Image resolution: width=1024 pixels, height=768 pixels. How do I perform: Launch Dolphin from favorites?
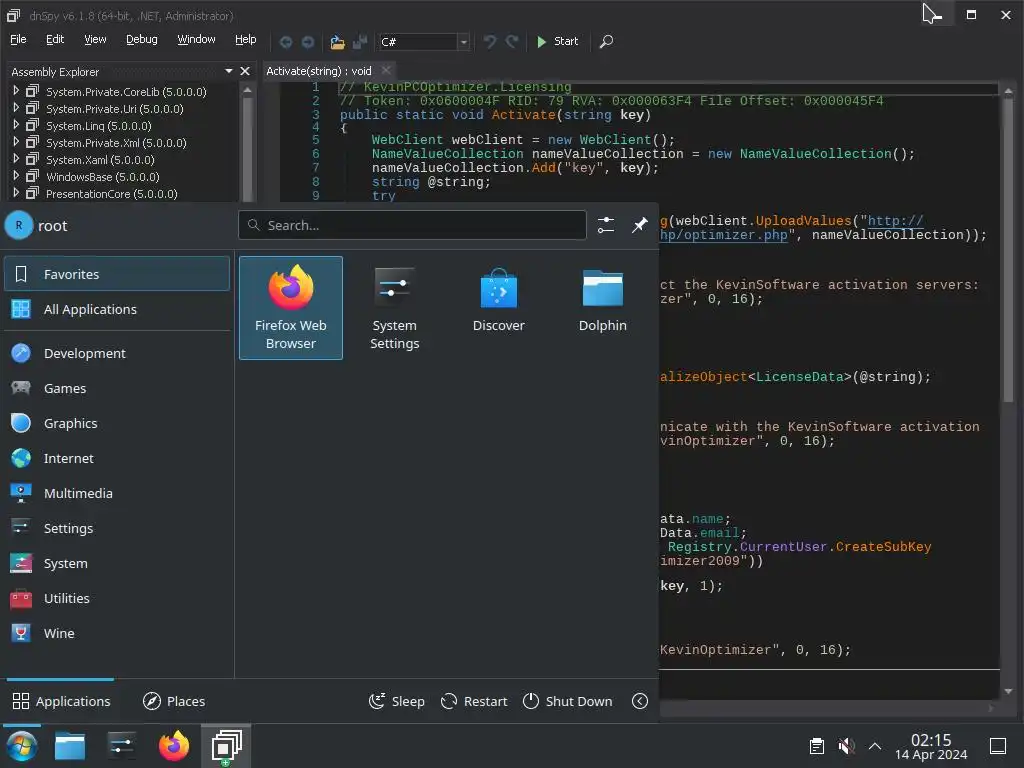point(602,308)
